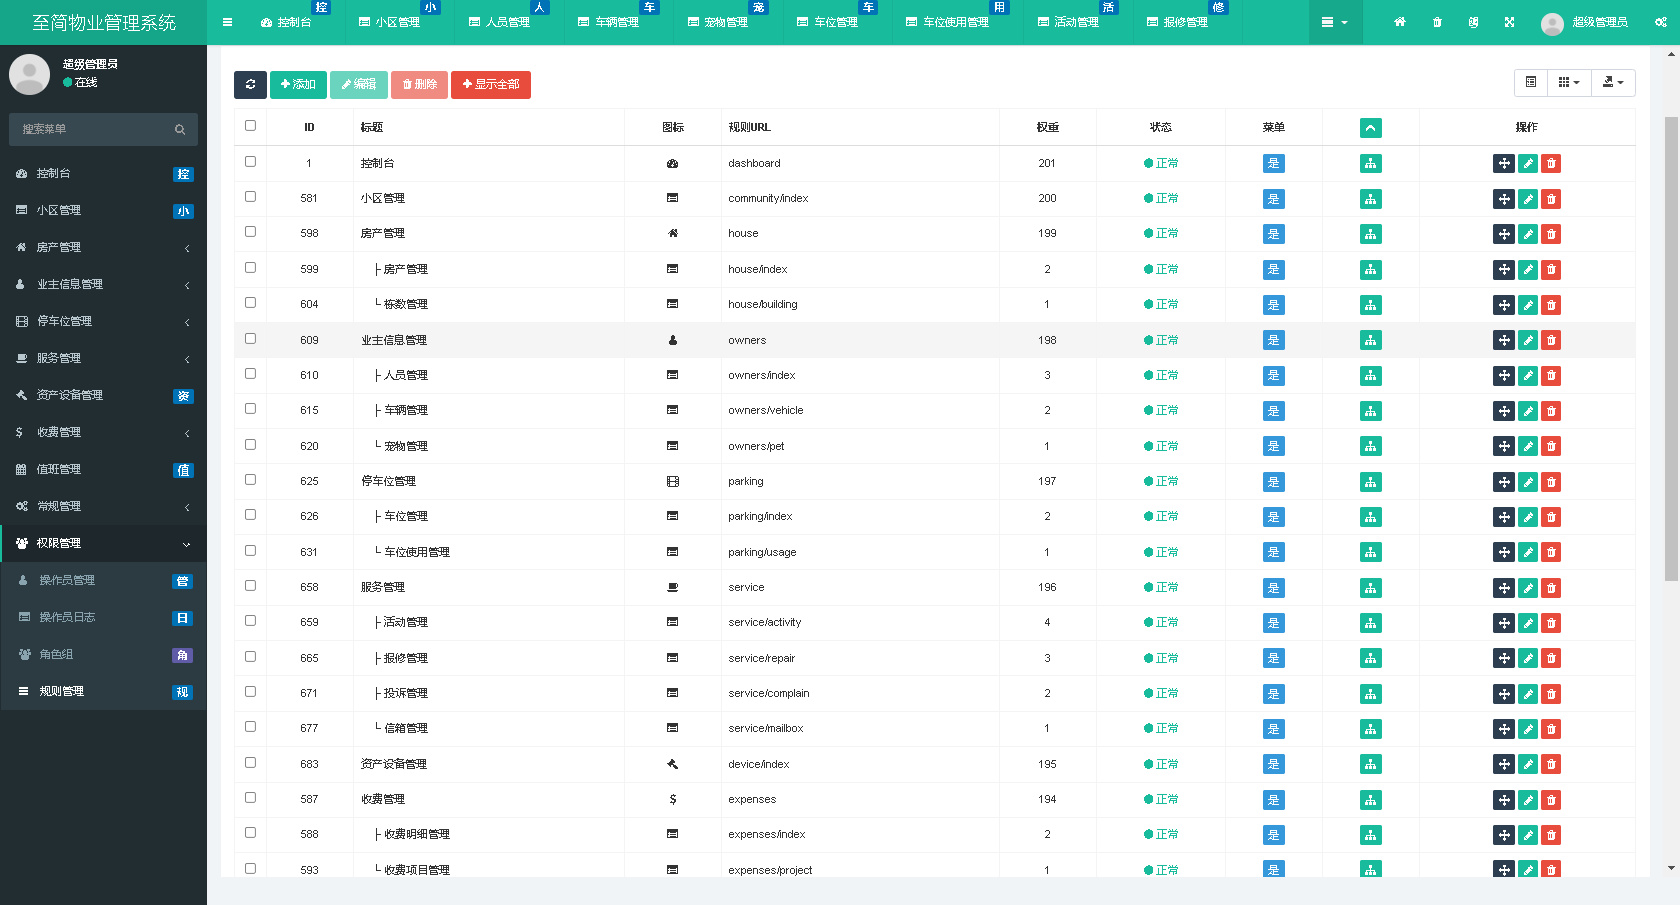
Task: Click the sidebar collapse hamburger icon
Action: point(227,22)
